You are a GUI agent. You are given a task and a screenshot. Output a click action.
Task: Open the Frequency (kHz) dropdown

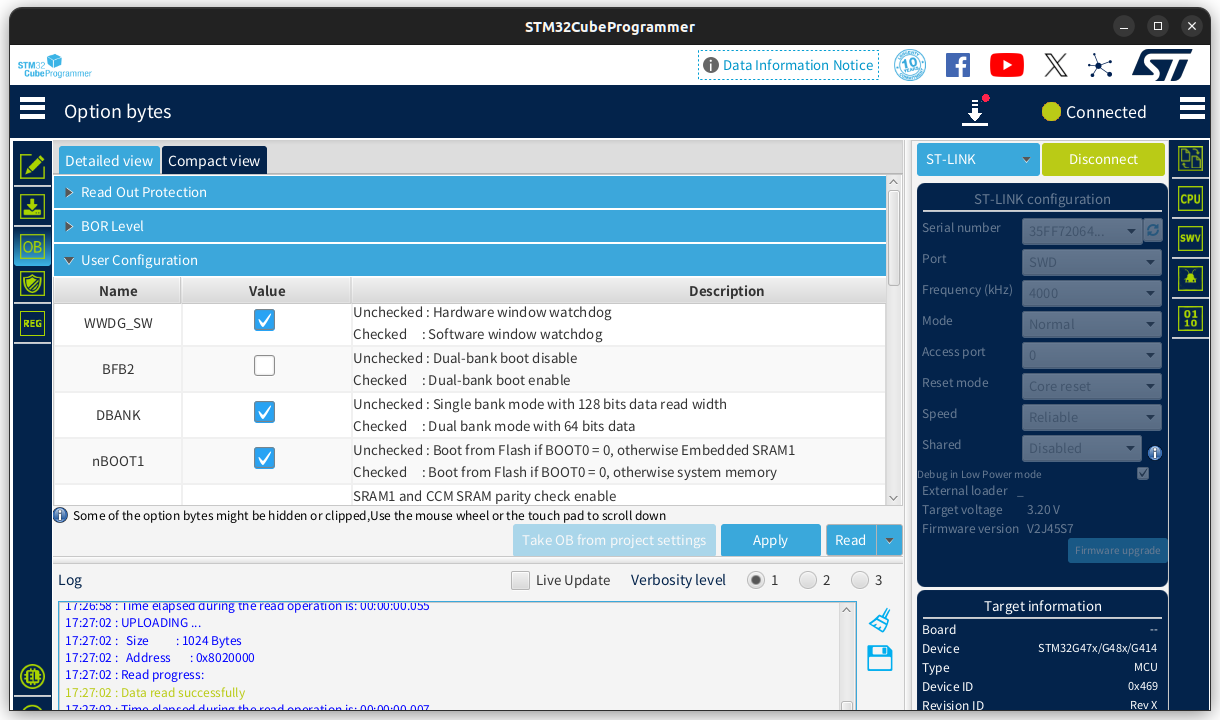[x=1091, y=293]
